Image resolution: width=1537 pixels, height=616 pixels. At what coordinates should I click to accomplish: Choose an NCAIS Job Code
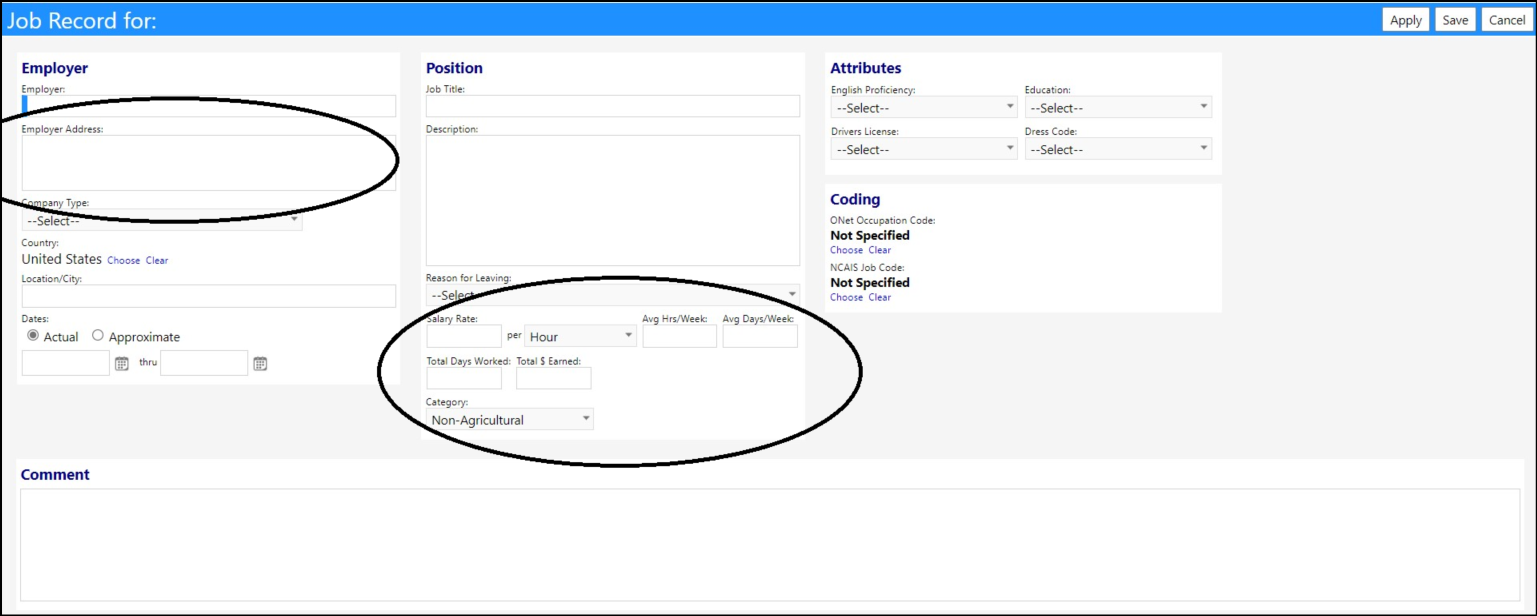pyautogui.click(x=846, y=297)
